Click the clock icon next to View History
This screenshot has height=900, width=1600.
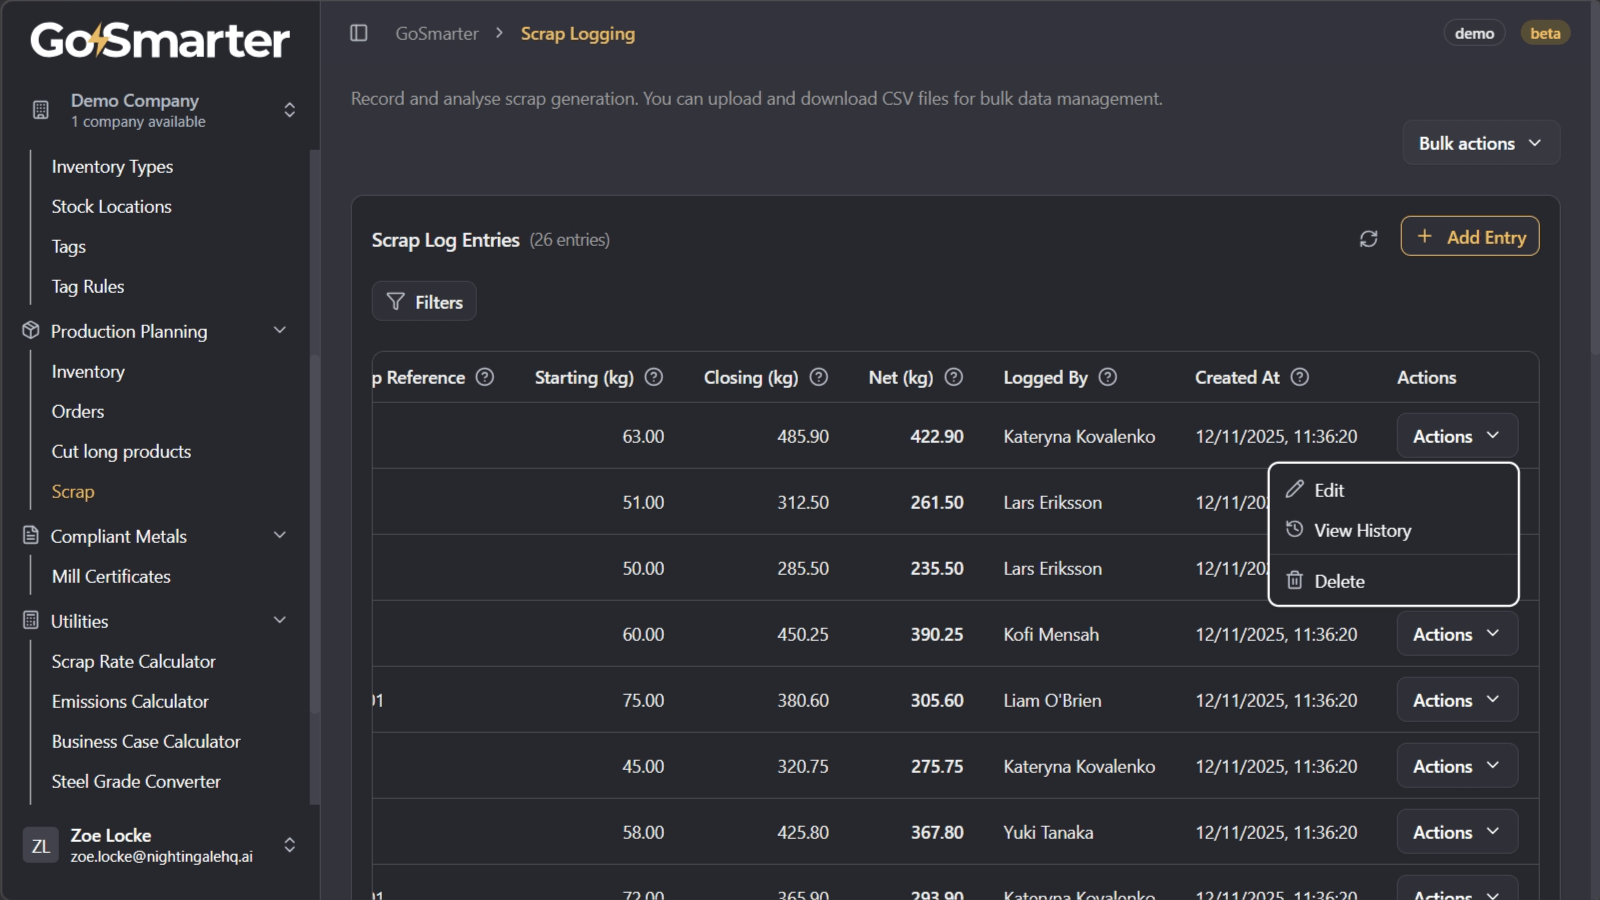pos(1295,530)
